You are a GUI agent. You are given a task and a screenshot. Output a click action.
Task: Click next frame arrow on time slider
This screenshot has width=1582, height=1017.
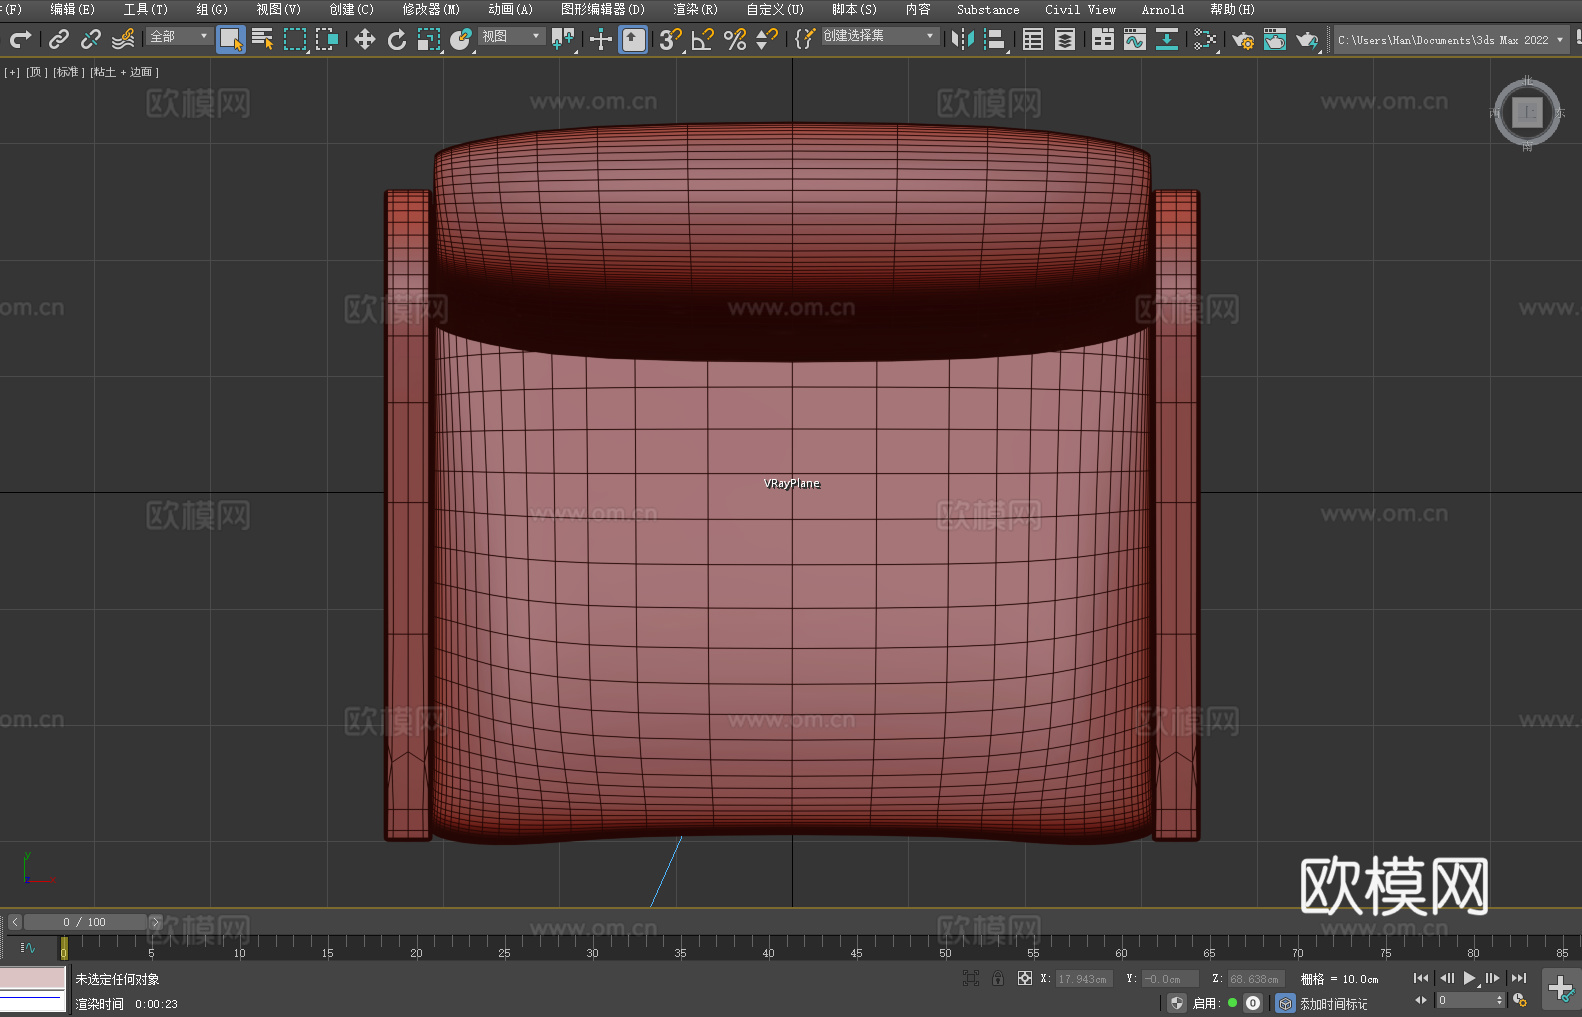155,922
